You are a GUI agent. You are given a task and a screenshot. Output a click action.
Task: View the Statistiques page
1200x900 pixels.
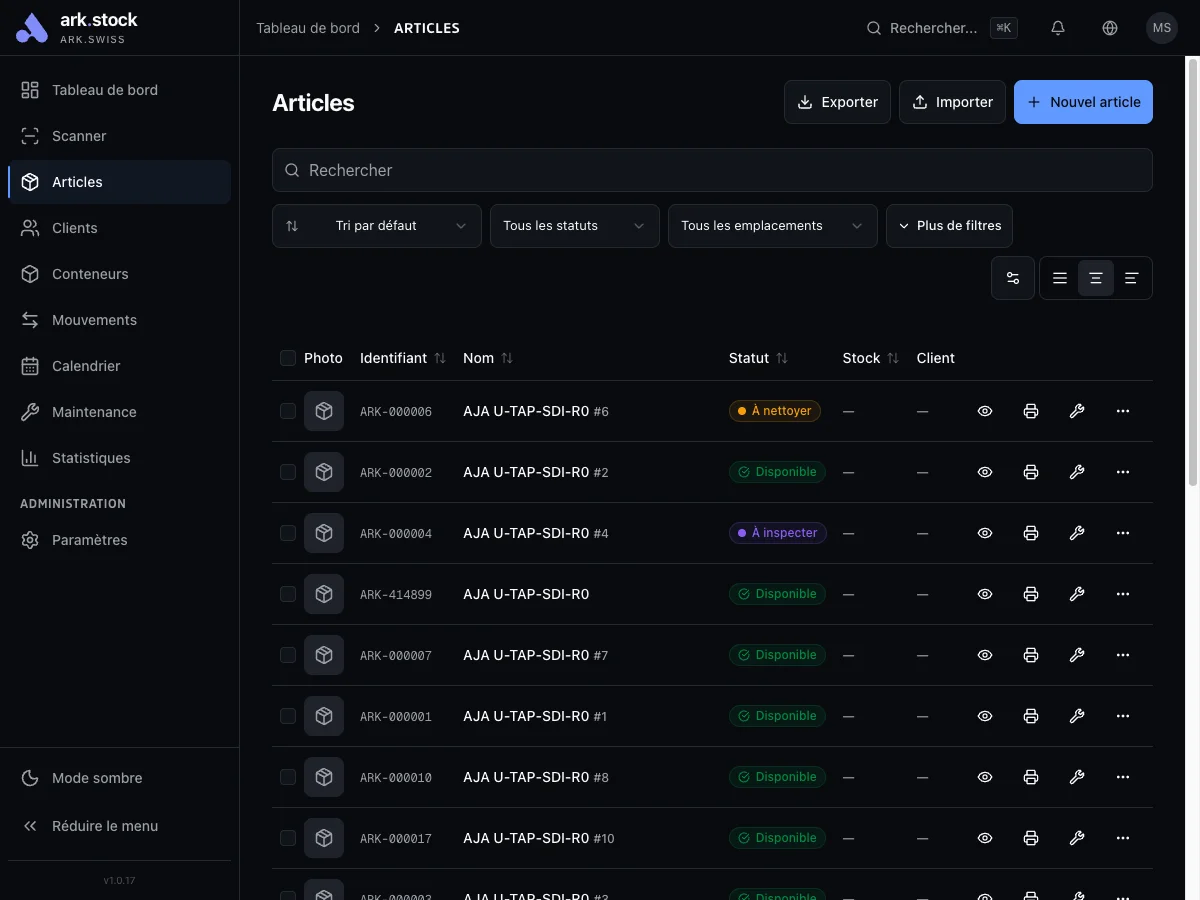pyautogui.click(x=91, y=457)
